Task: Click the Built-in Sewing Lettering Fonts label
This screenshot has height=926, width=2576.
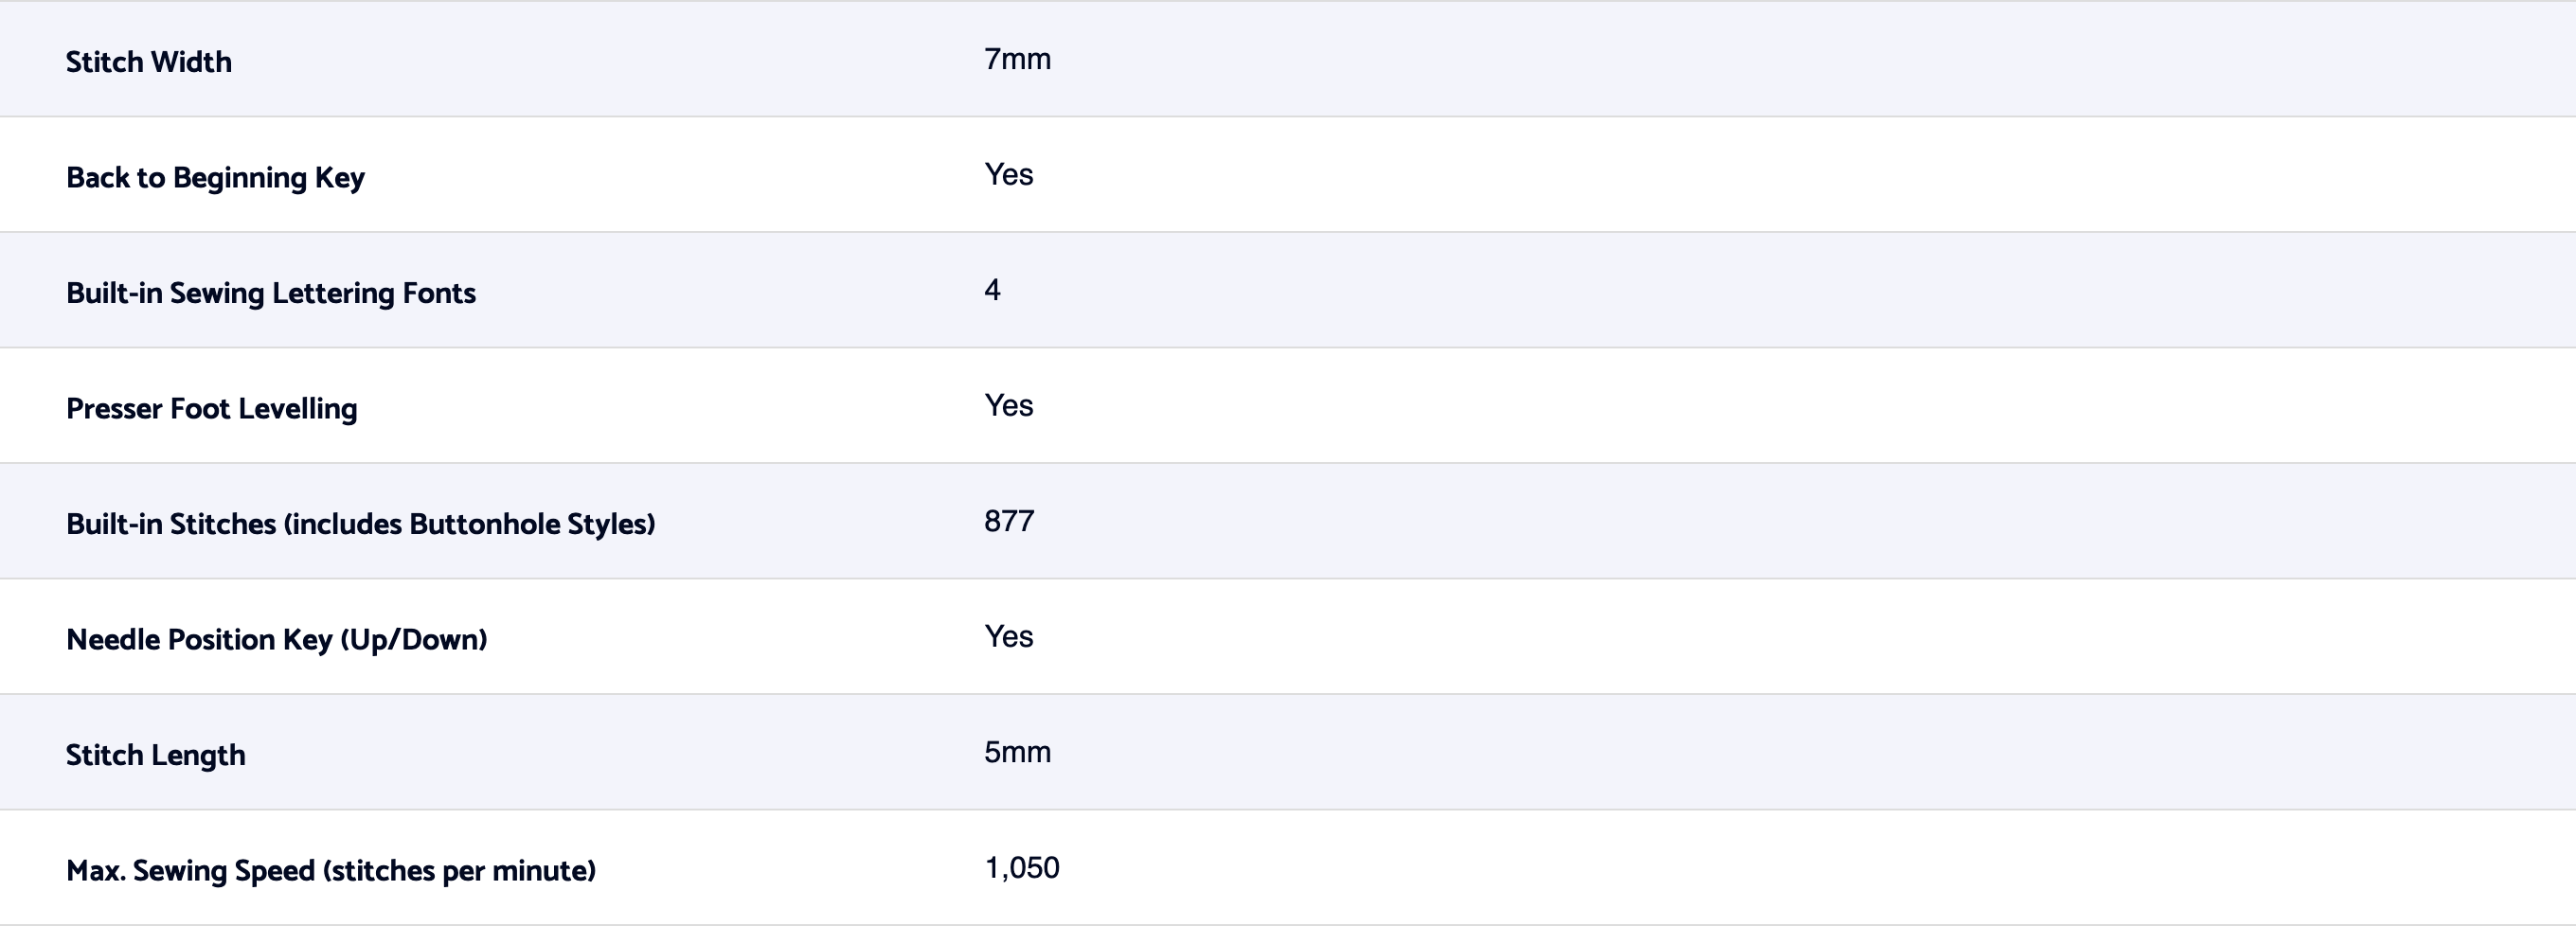Action: (270, 293)
